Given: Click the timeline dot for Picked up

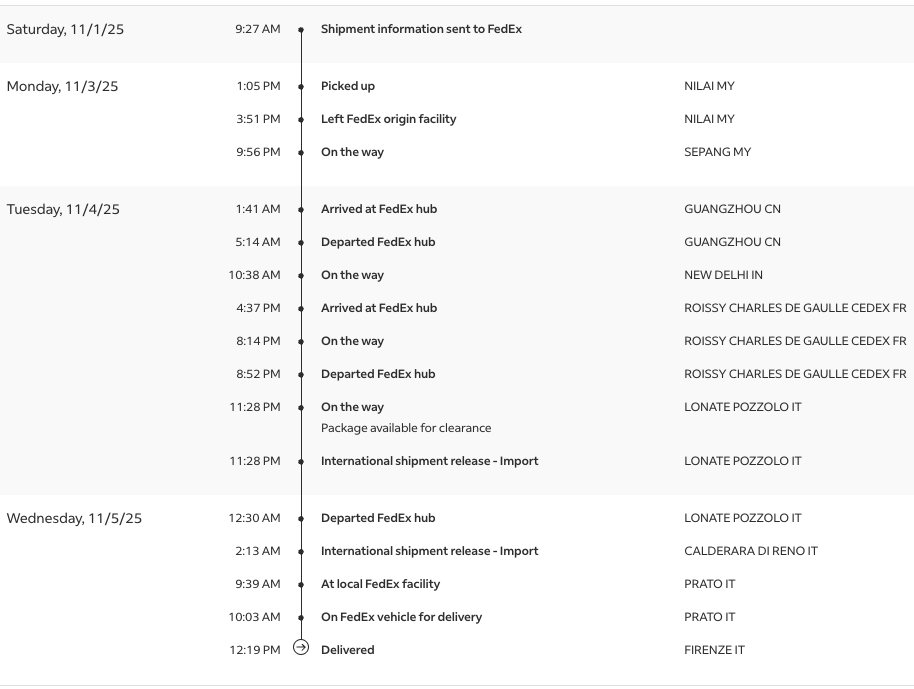Looking at the screenshot, I should [301, 87].
